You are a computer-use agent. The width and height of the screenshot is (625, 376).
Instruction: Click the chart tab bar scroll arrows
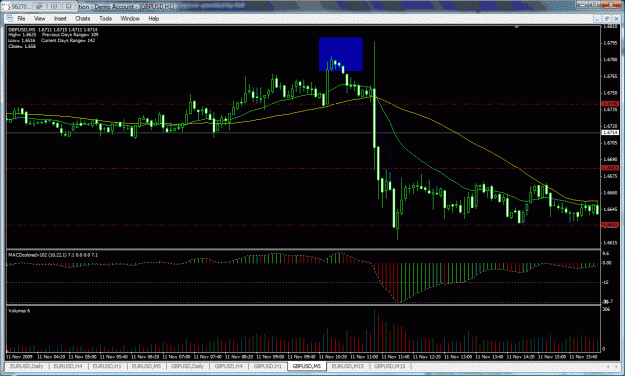611,366
